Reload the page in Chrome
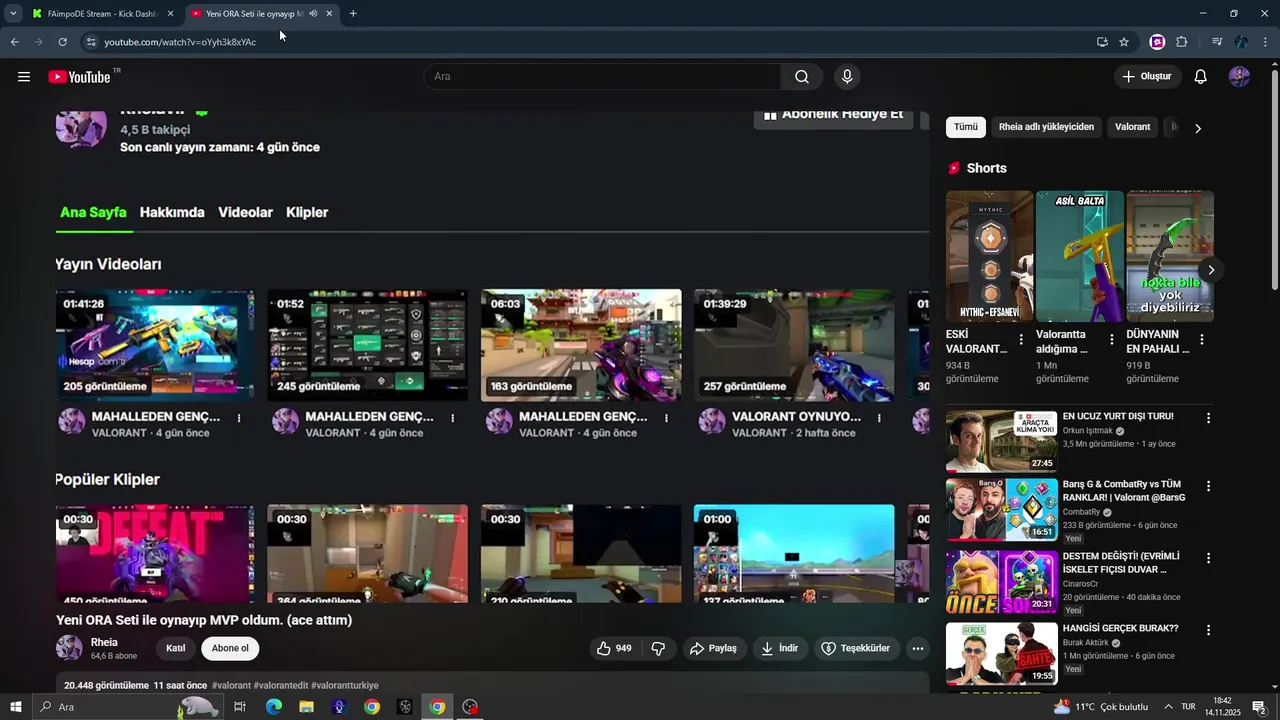The height and width of the screenshot is (720, 1280). pyautogui.click(x=62, y=42)
